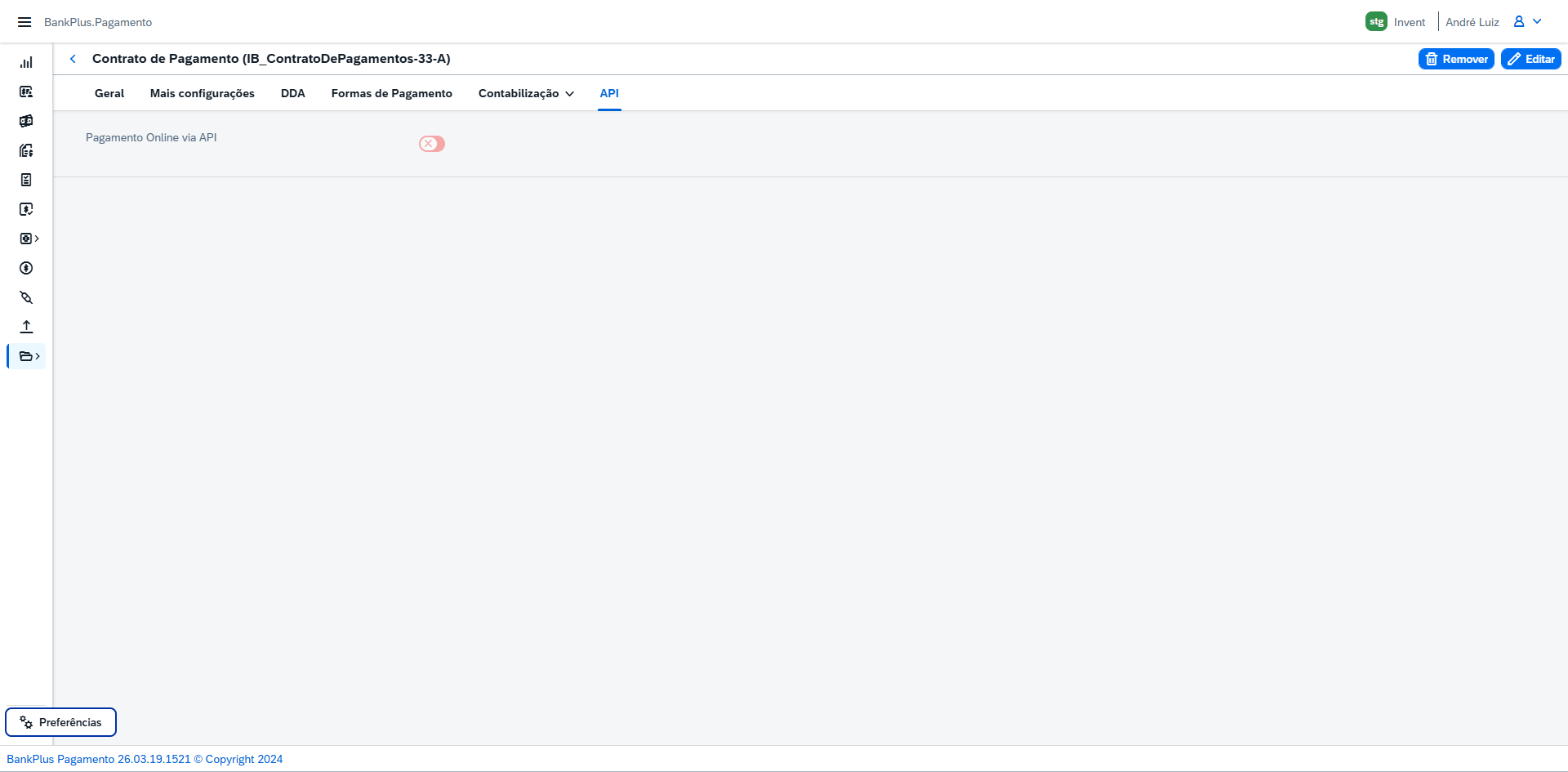Screen dimensions: 1568x772
Task: Open the payment approved receipt sidebar icon
Action: click(x=26, y=209)
